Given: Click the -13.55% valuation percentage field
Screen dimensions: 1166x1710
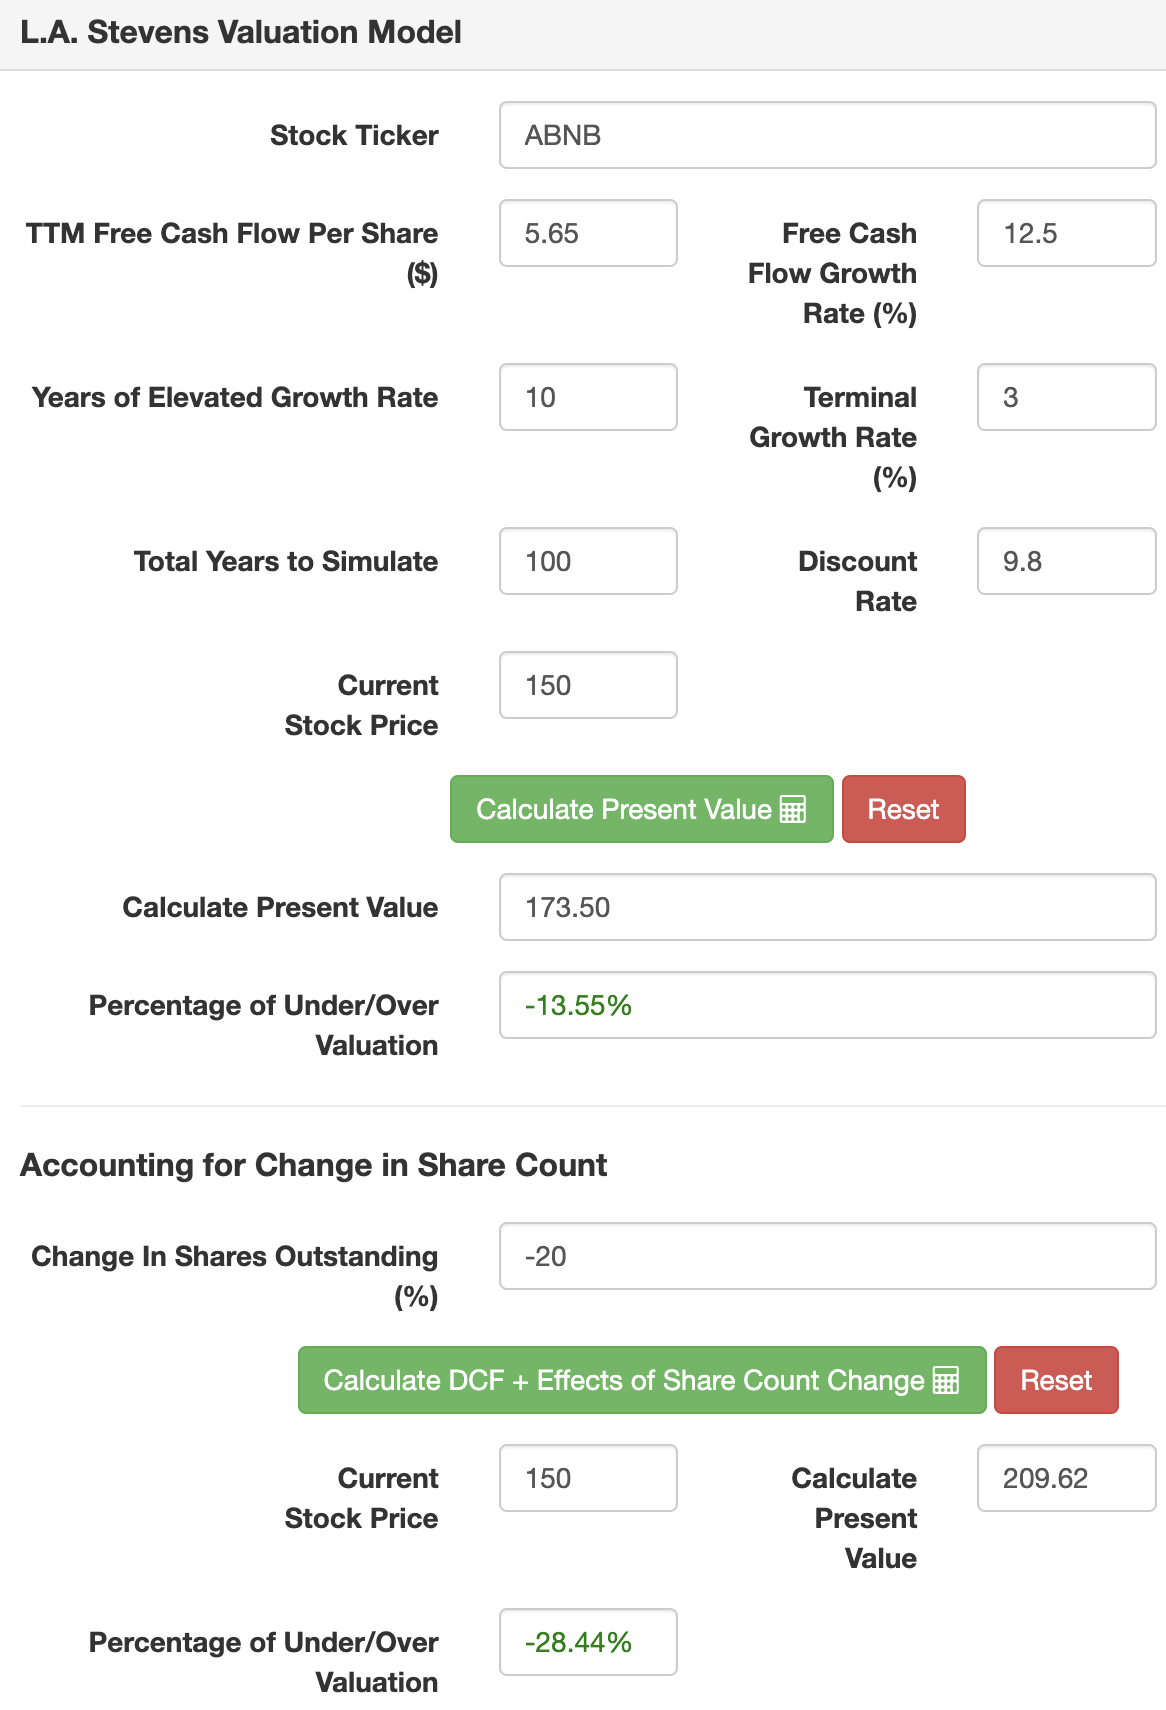Looking at the screenshot, I should tap(827, 1005).
